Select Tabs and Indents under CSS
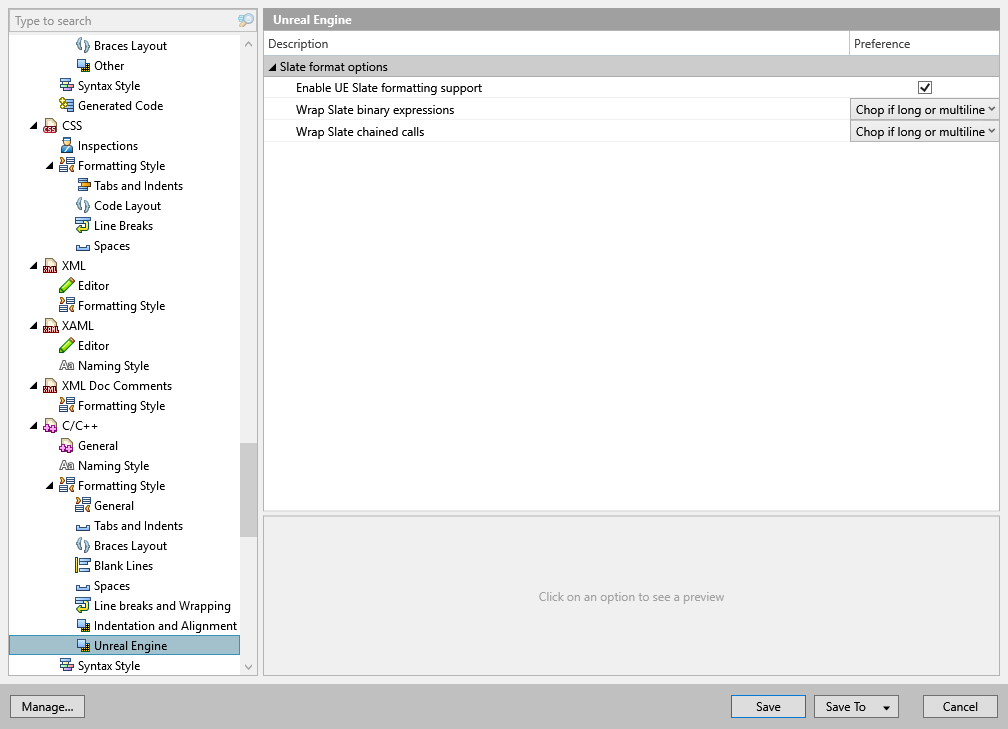 click(138, 186)
